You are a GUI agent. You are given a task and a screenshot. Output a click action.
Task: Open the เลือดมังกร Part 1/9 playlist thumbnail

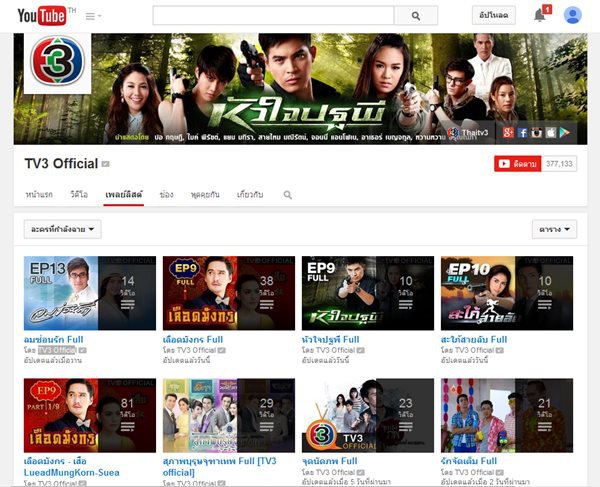(90, 415)
